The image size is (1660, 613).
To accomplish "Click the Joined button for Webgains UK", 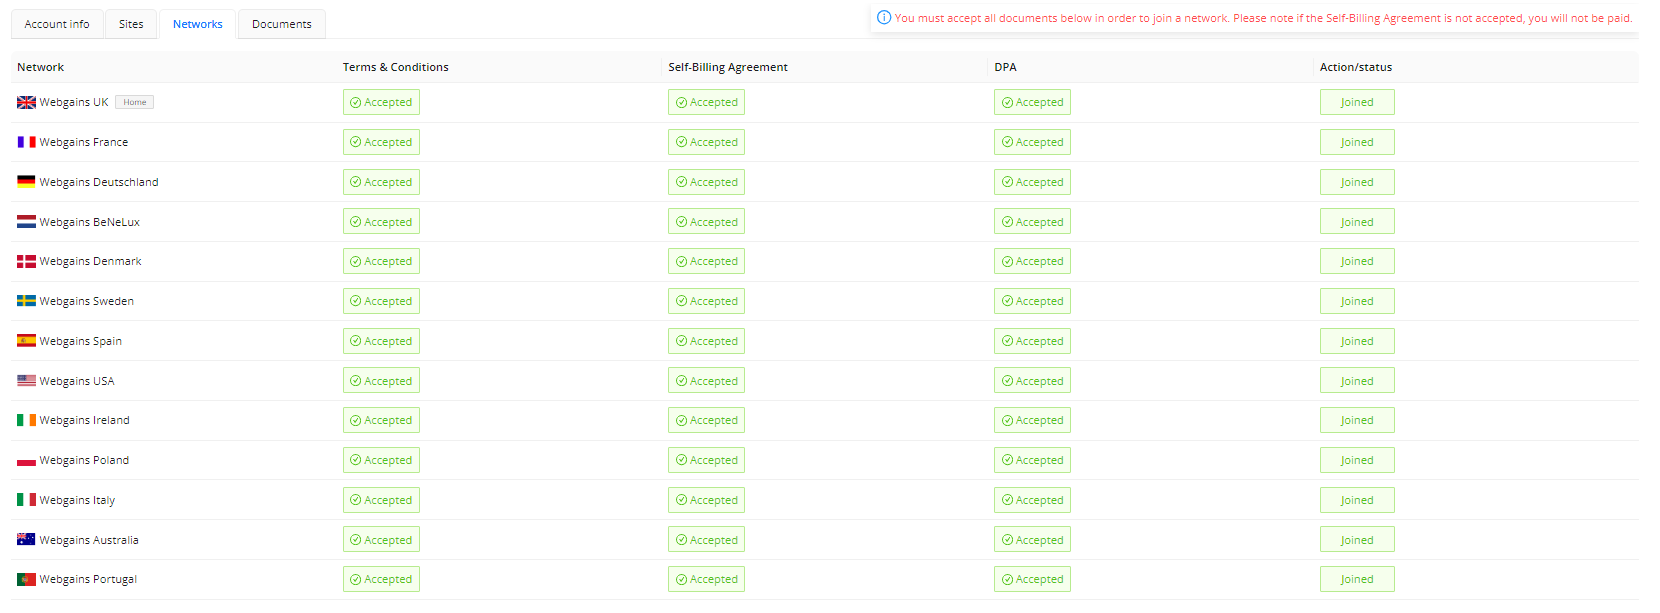I will [x=1356, y=102].
